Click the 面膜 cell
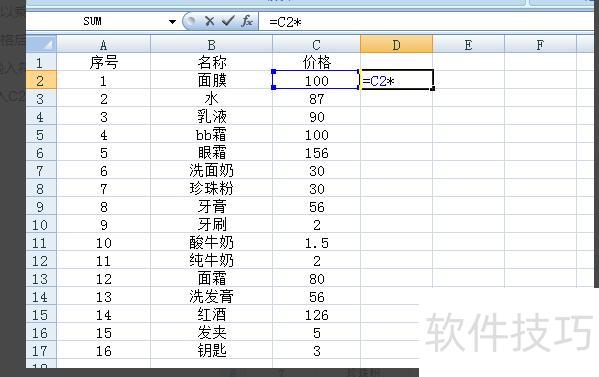Image resolution: width=599 pixels, height=377 pixels. [212, 80]
